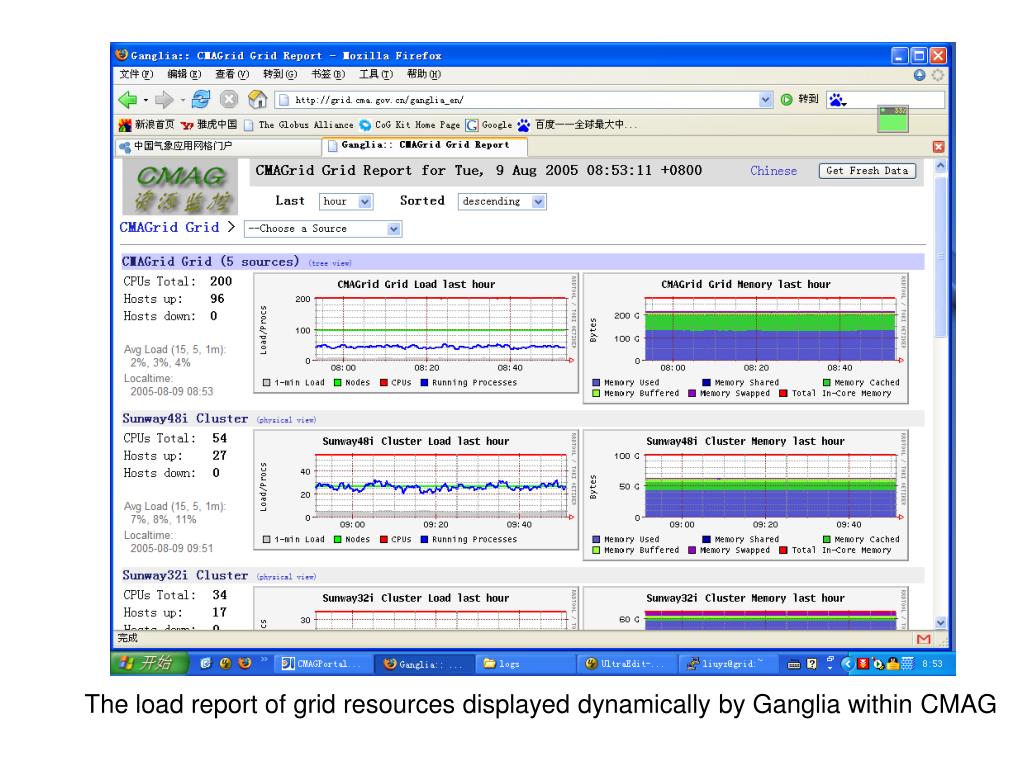The height and width of the screenshot is (768, 1024).
Task: Open the Sunway48i Cluster Load last hour graph
Action: point(416,490)
